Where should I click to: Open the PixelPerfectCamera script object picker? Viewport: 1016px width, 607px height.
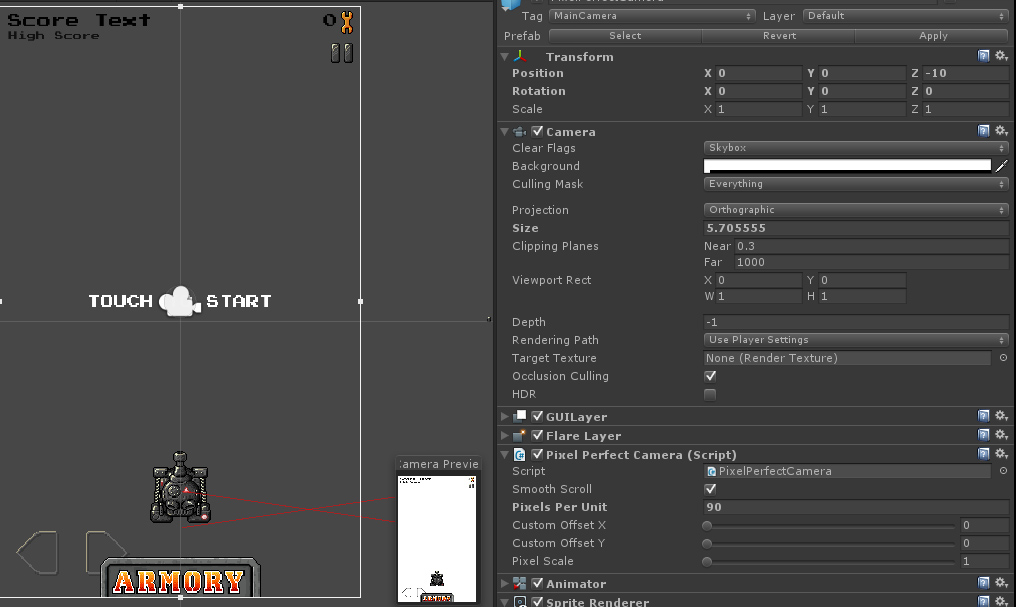[1005, 471]
